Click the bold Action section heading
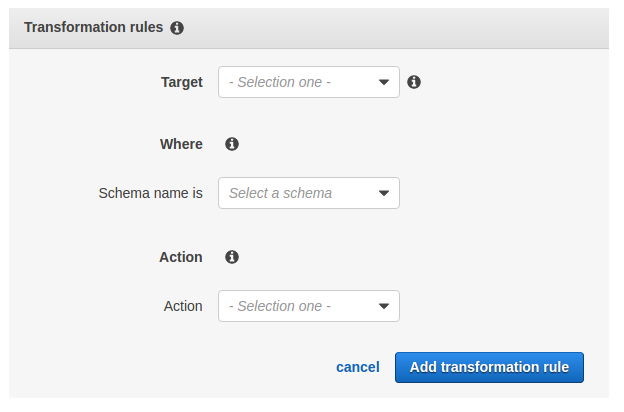This screenshot has width=624, height=412. coord(181,257)
